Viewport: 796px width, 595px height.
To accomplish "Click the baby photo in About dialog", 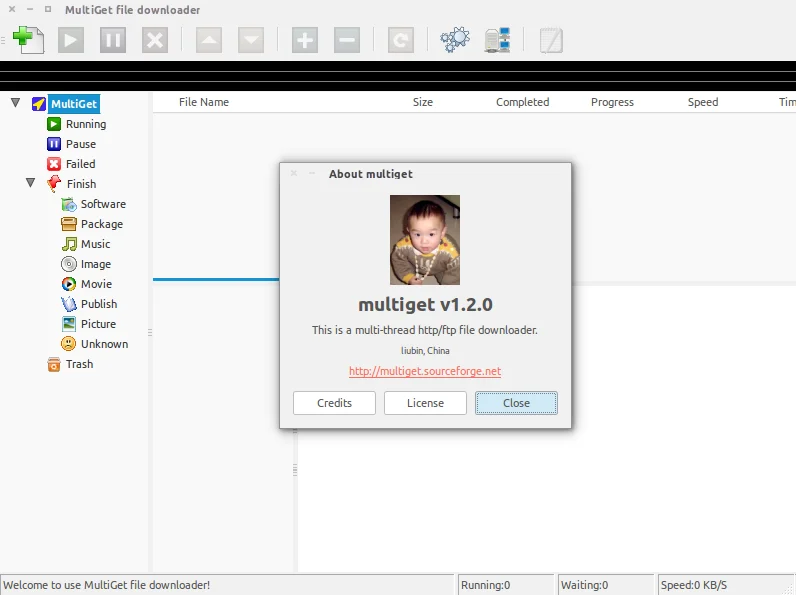I will tap(425, 240).
